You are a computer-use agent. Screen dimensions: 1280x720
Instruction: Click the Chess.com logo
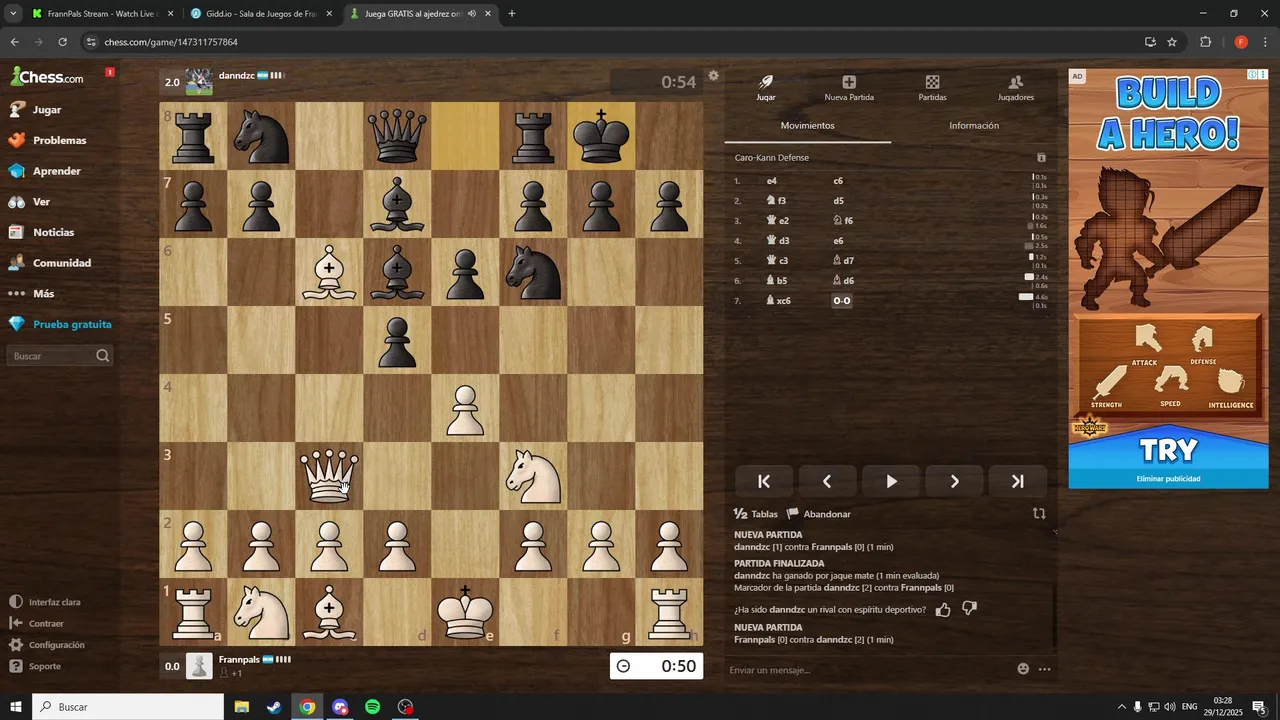(x=47, y=77)
